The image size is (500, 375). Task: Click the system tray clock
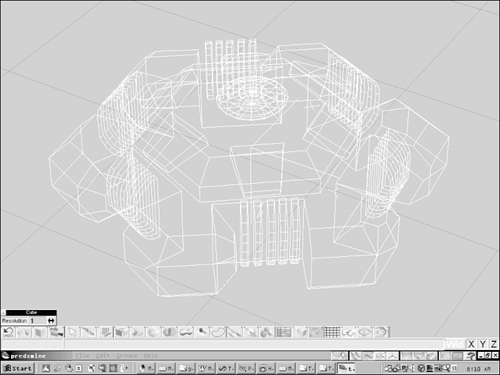pyautogui.click(x=478, y=369)
